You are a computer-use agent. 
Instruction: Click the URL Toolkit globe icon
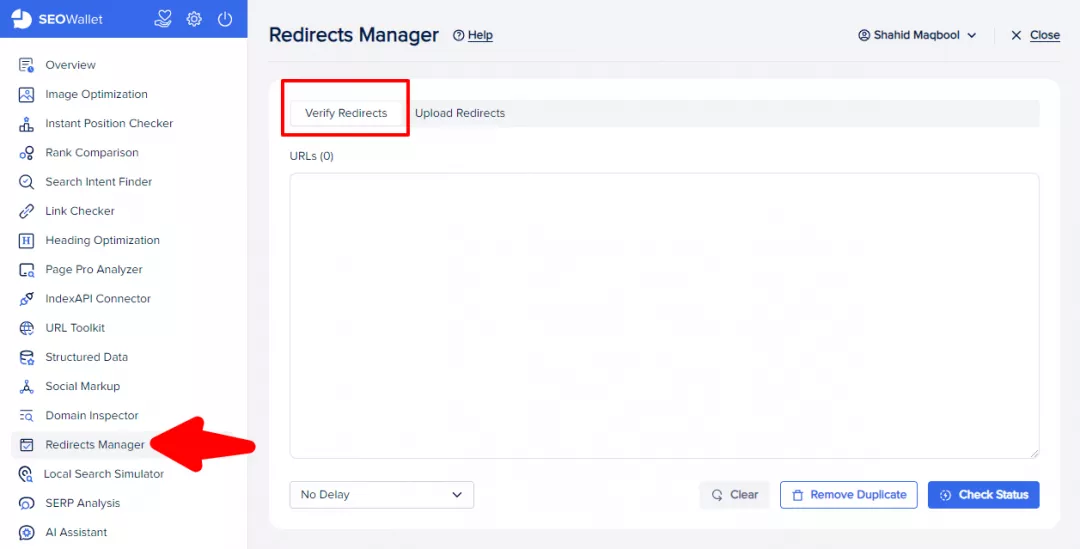pyautogui.click(x=26, y=328)
